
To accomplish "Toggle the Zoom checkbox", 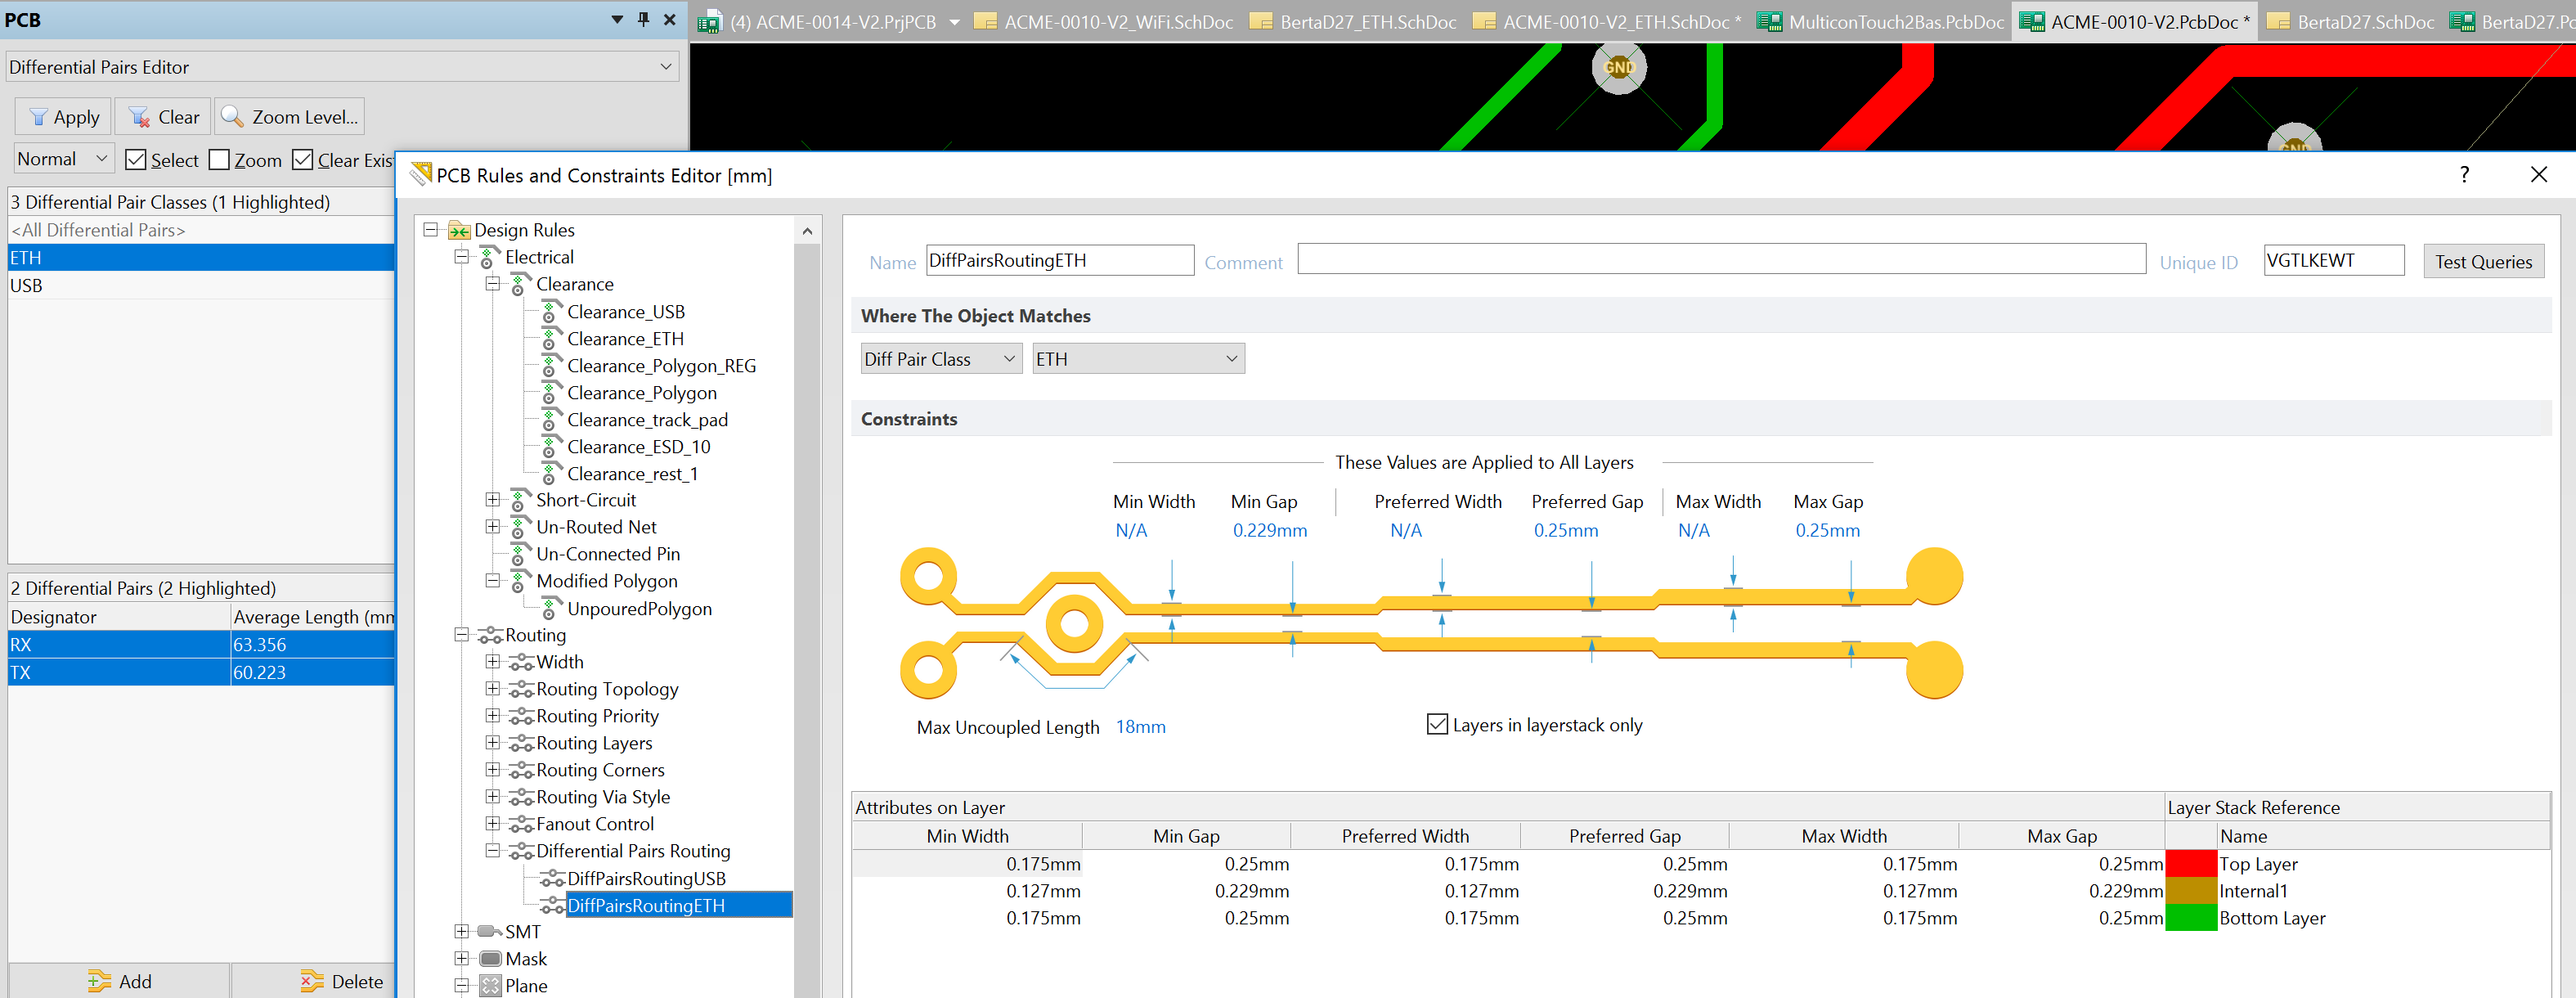I will click(x=219, y=159).
